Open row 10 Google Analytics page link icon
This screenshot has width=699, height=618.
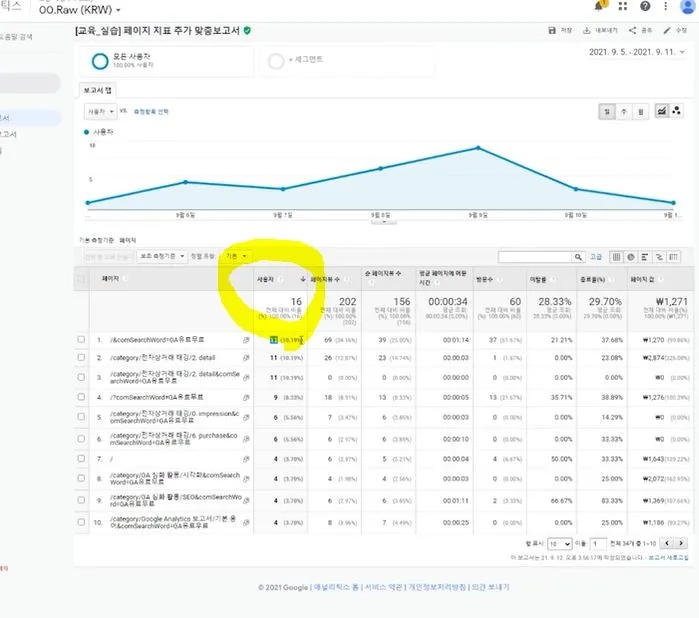[246, 523]
